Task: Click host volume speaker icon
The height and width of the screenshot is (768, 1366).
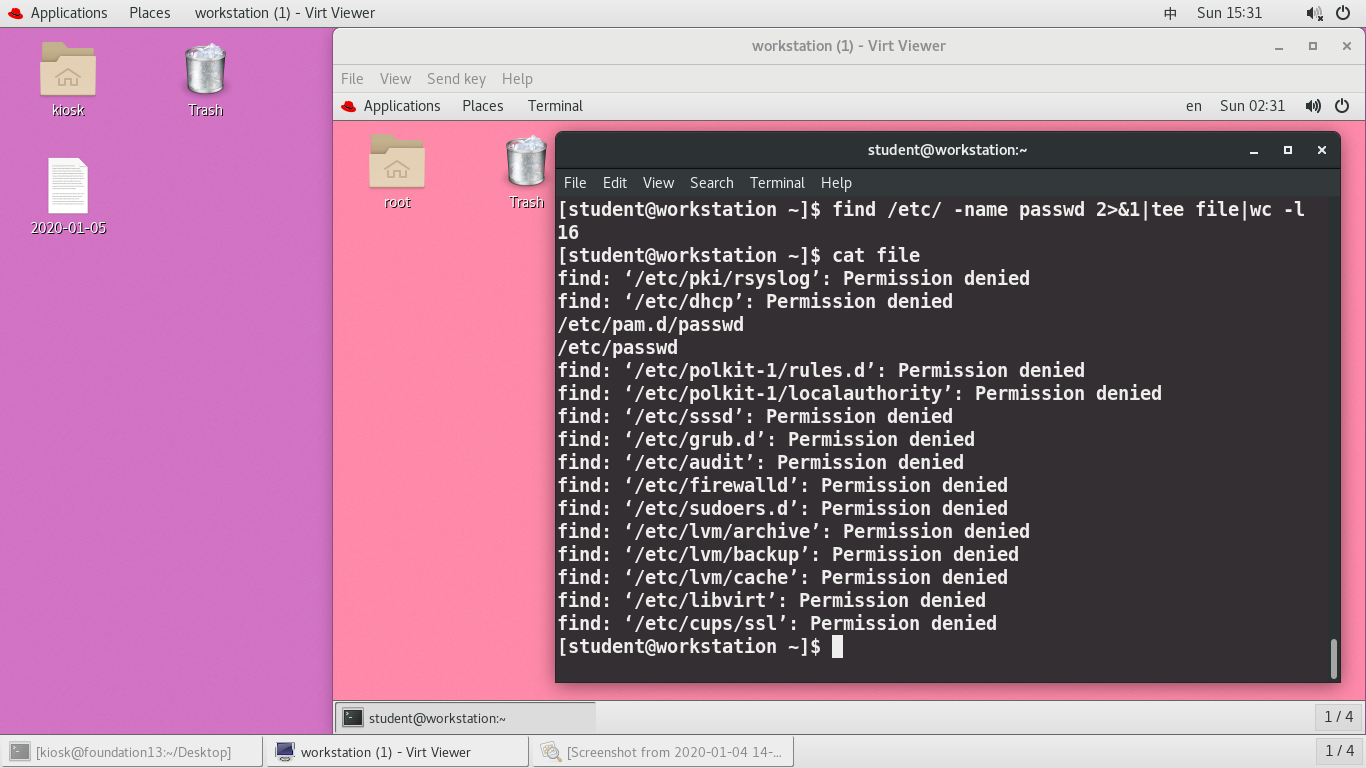Action: click(1314, 13)
